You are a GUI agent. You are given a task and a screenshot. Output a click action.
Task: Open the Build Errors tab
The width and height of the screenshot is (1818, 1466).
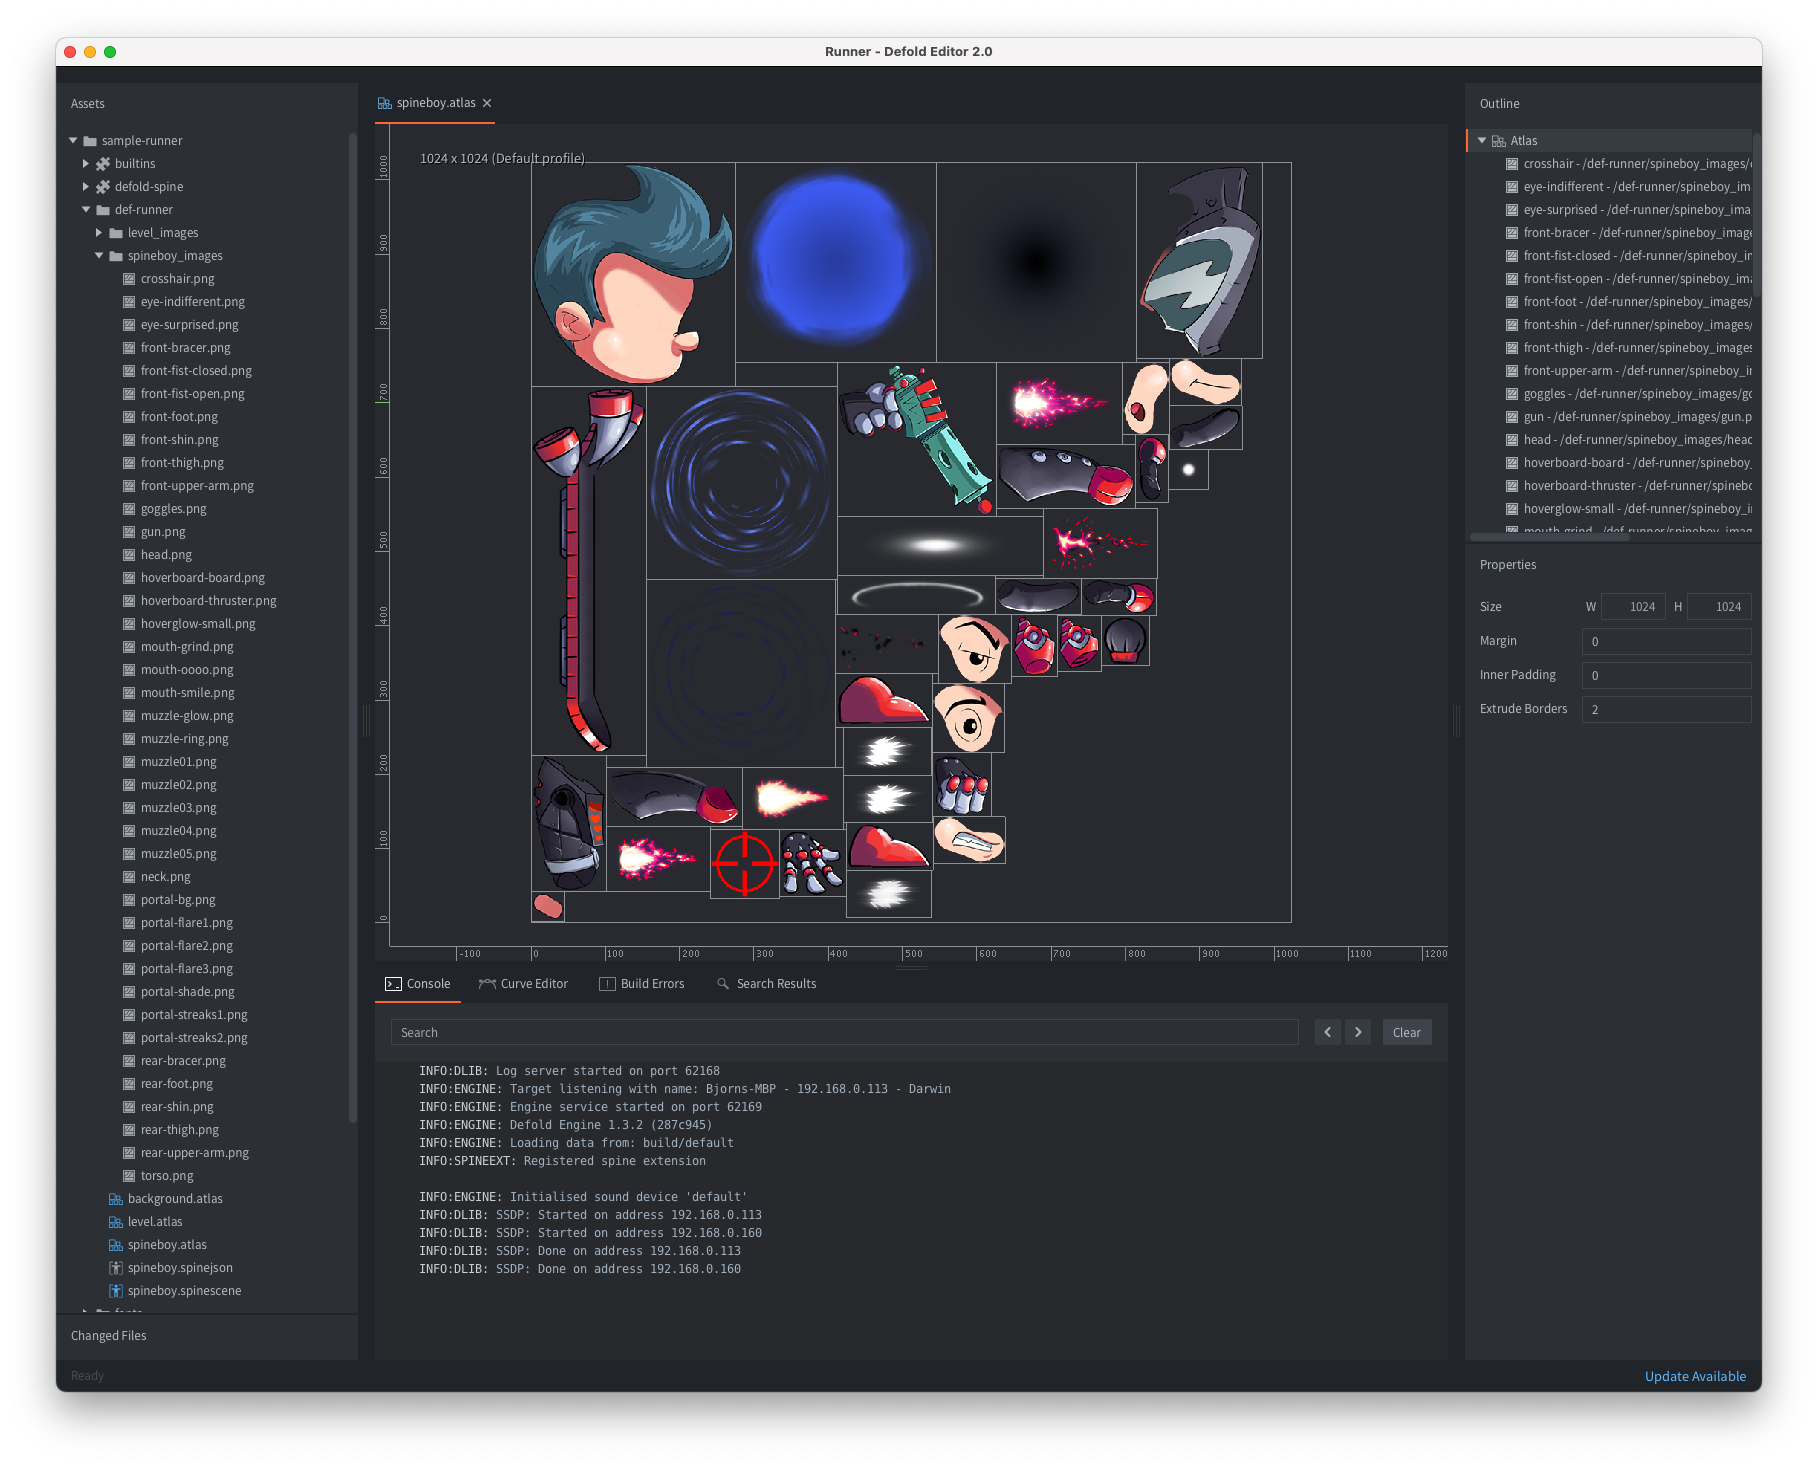pos(642,984)
